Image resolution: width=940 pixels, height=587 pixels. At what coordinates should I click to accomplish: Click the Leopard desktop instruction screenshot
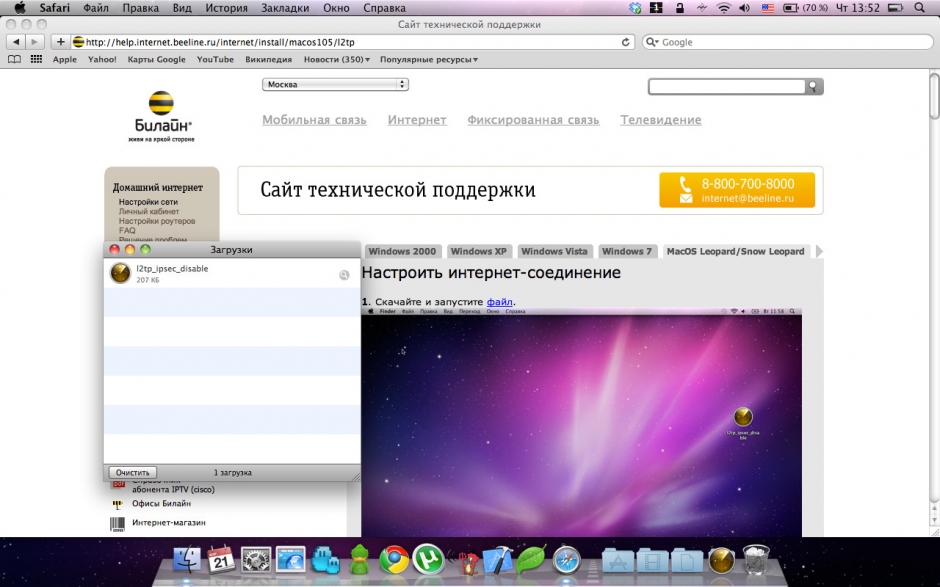click(582, 422)
